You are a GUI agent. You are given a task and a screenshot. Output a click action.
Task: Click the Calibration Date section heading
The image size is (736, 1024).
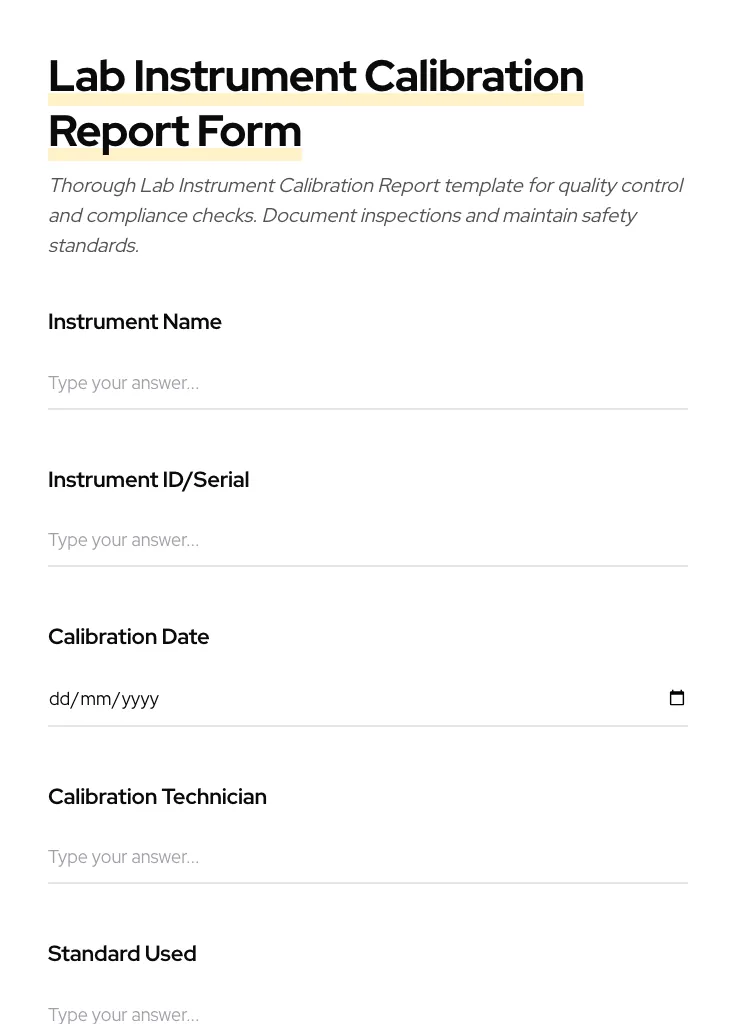(128, 637)
